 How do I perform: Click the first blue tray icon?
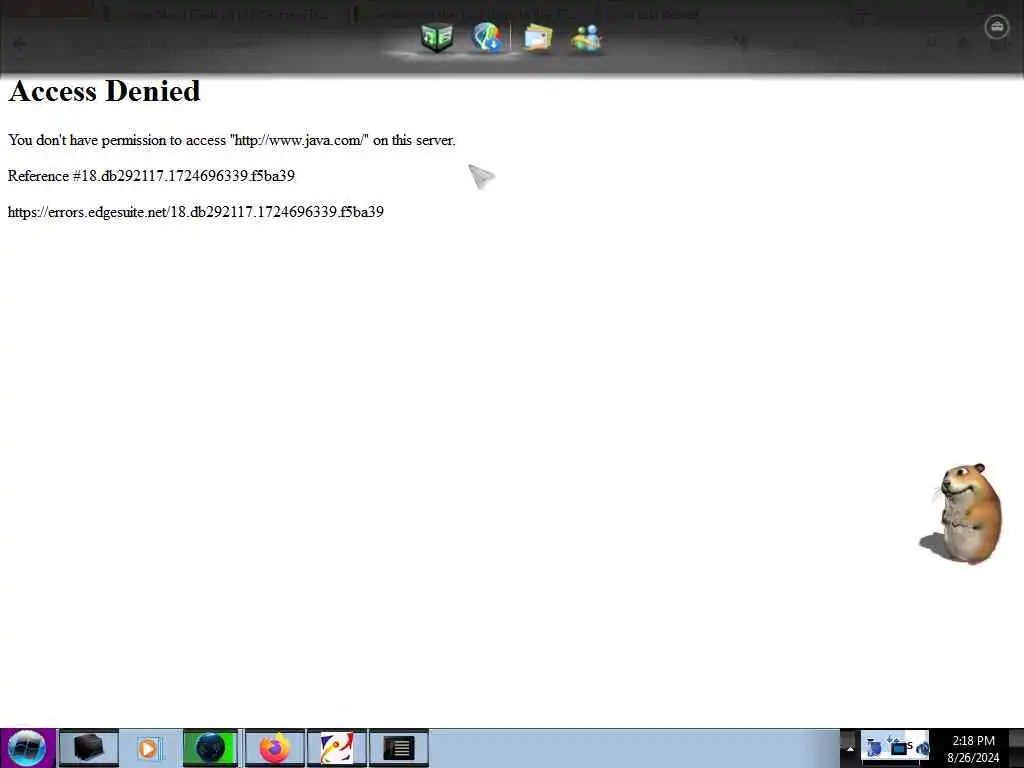[x=873, y=746]
